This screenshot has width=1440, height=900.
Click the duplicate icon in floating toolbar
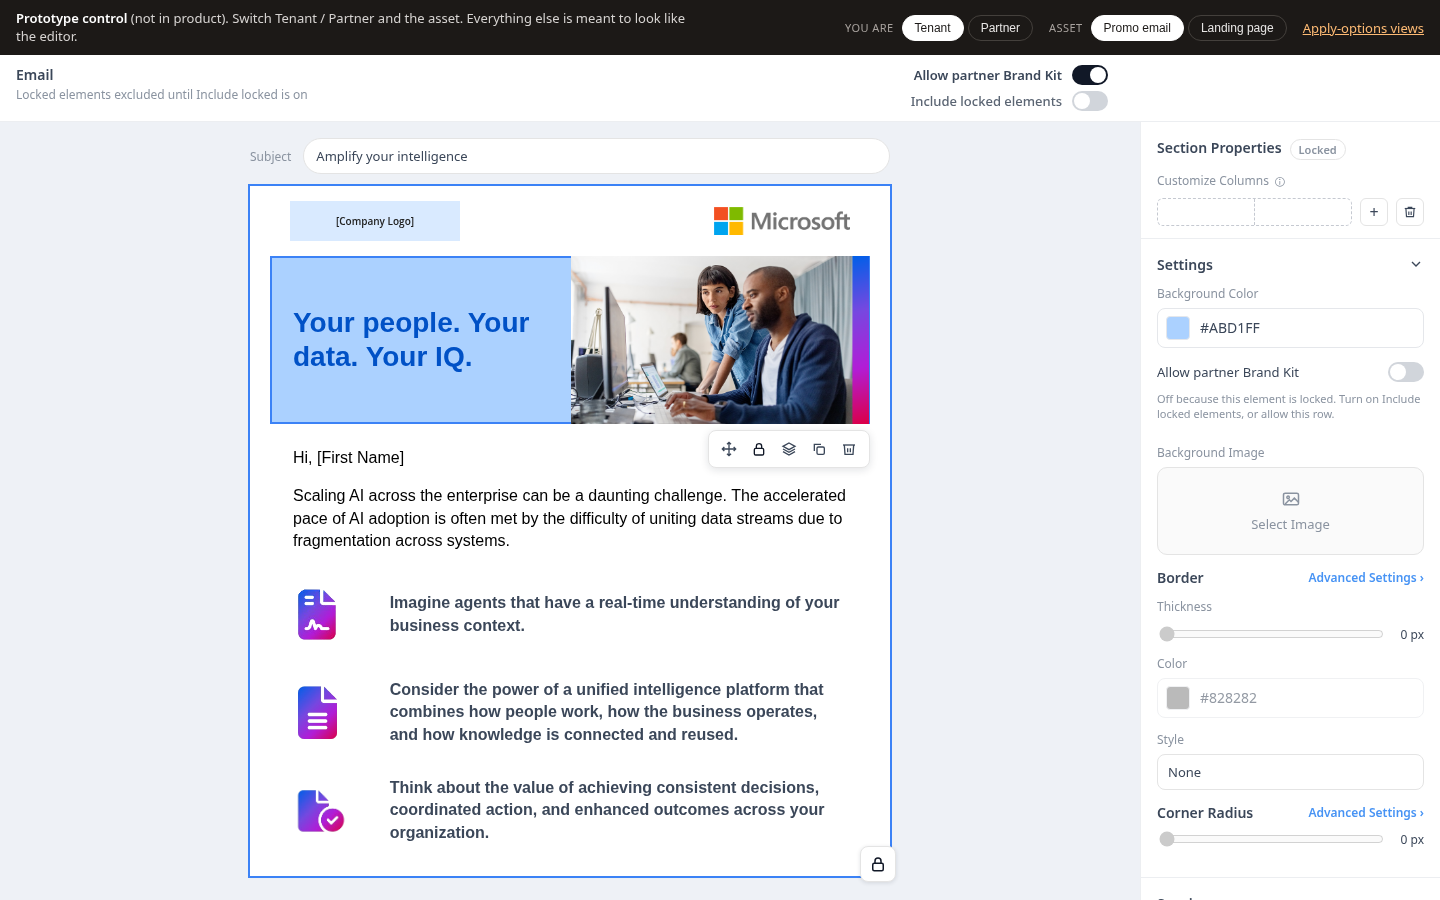coord(819,449)
